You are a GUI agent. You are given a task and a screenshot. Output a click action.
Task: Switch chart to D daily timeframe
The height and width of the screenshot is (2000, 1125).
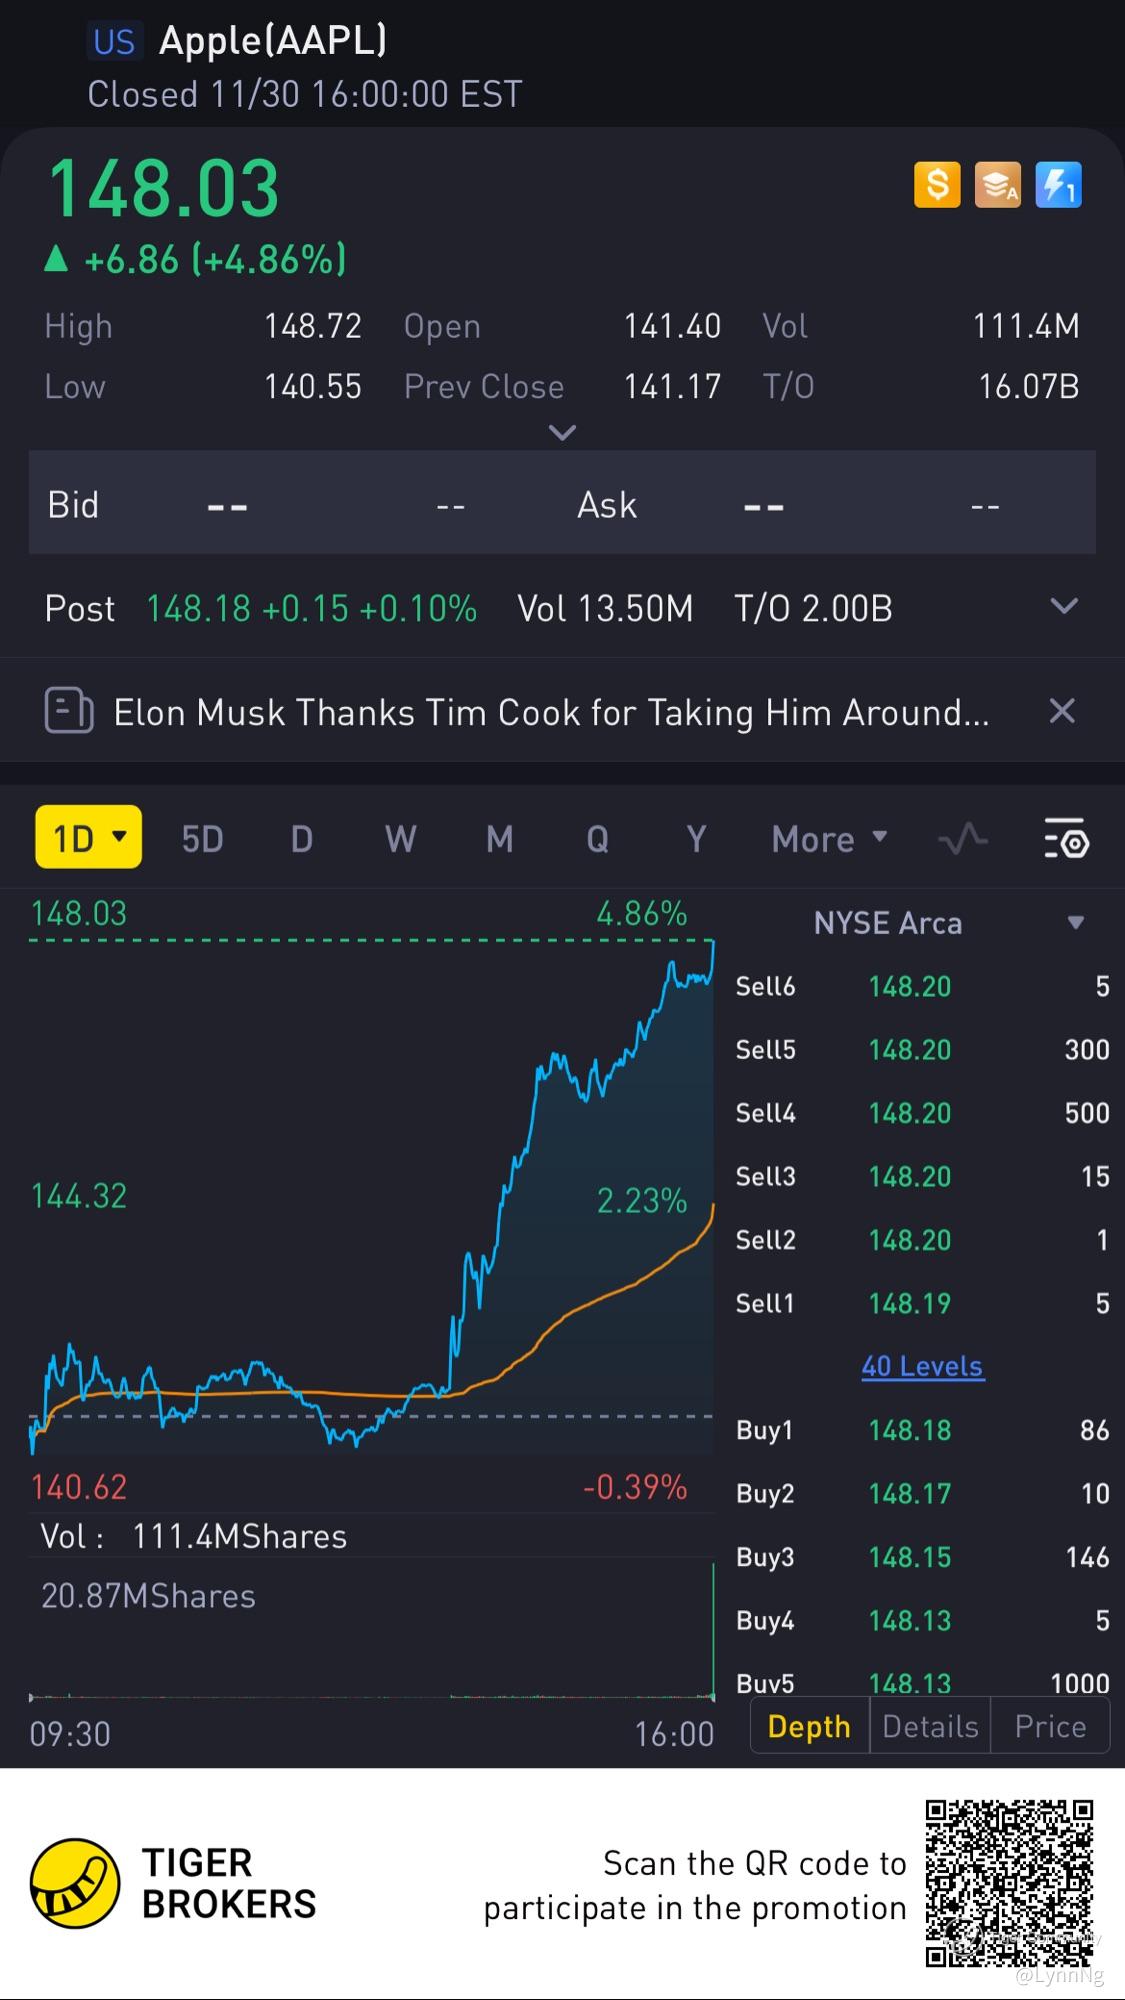(301, 839)
